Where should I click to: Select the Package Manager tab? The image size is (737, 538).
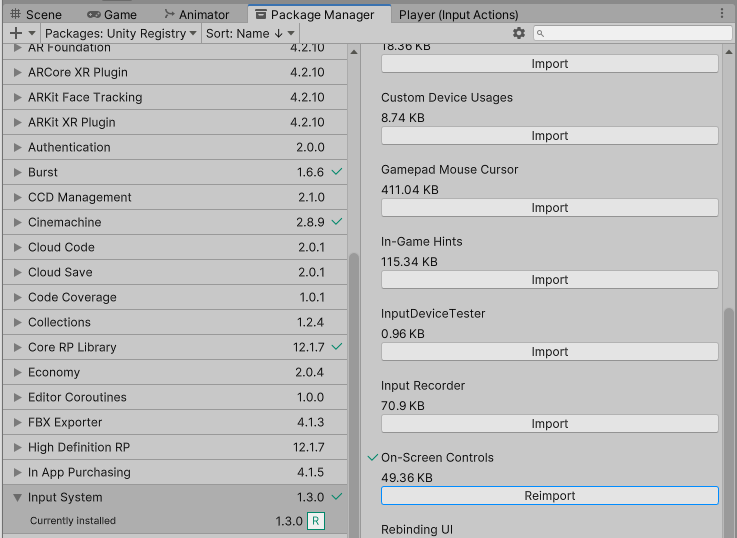tap(319, 15)
